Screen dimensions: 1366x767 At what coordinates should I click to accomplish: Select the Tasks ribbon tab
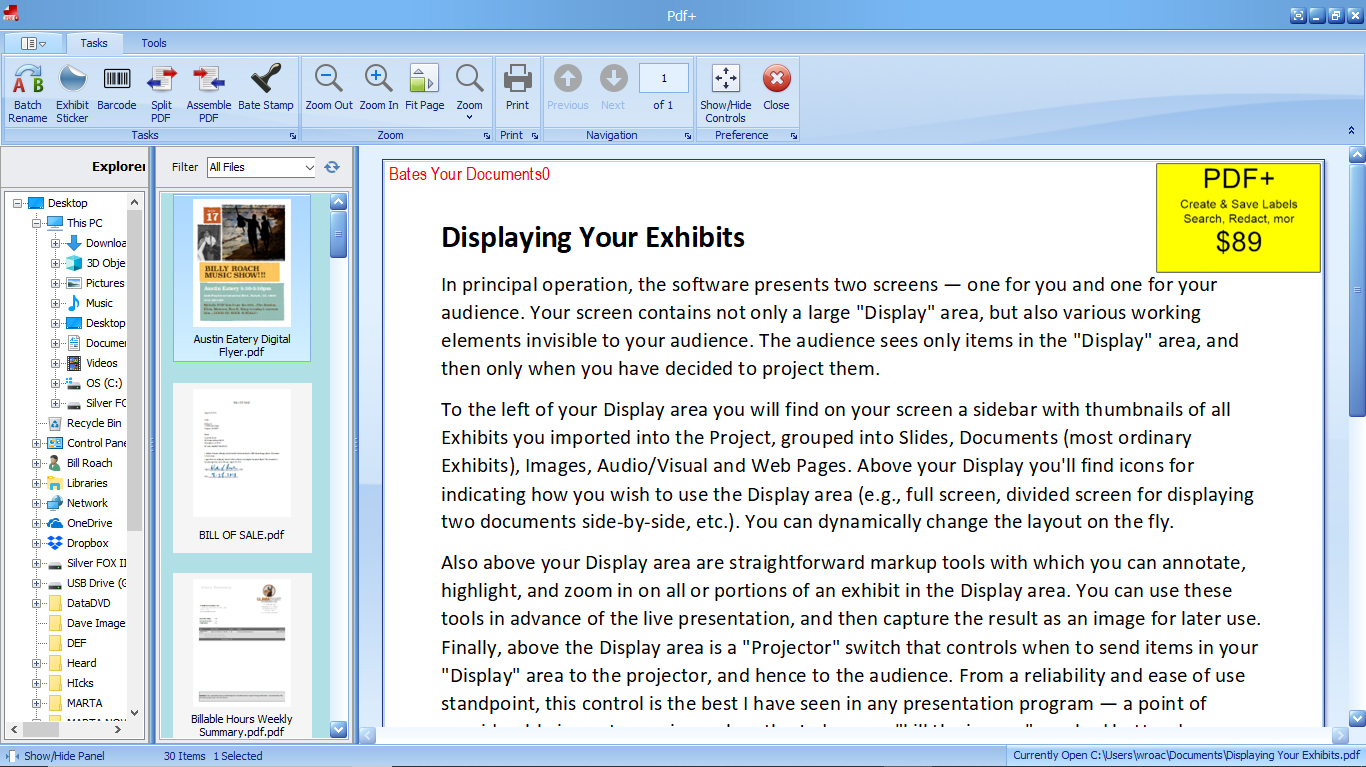pos(94,43)
